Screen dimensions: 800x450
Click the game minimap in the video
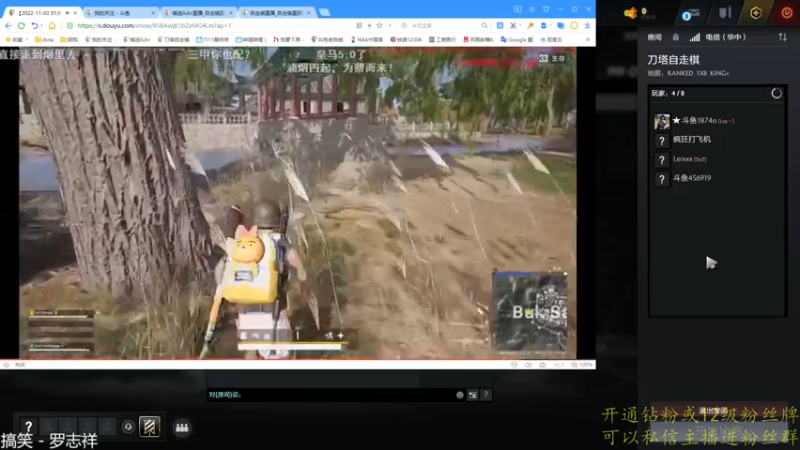(x=530, y=312)
